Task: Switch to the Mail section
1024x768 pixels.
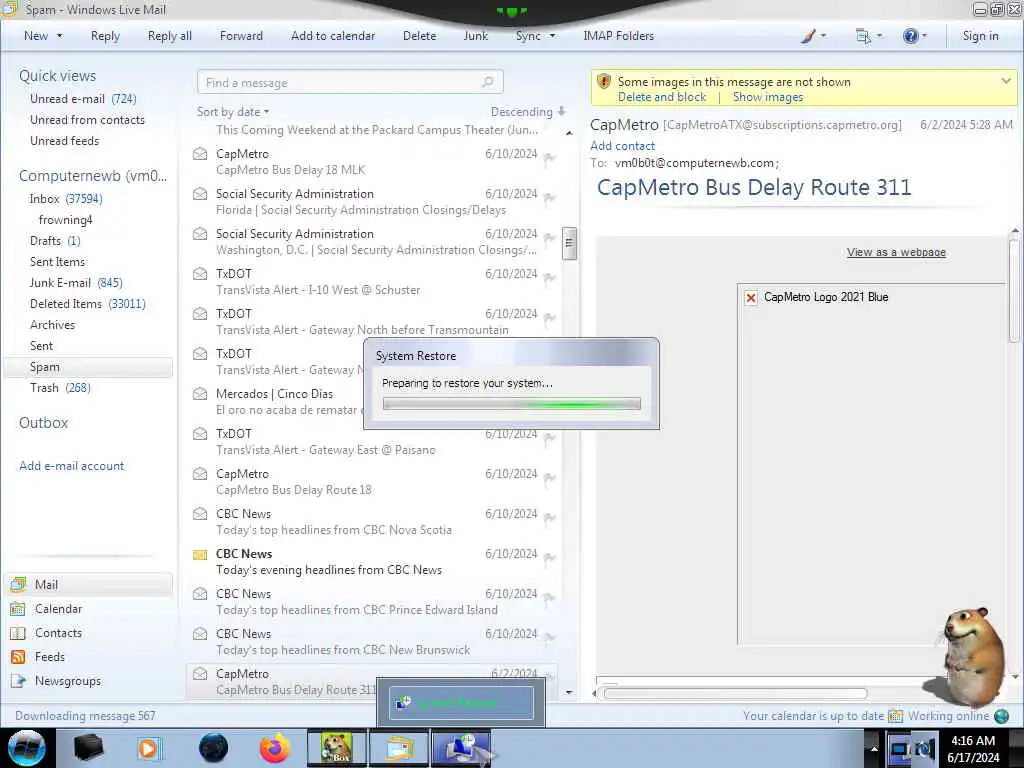Action: click(x=89, y=584)
